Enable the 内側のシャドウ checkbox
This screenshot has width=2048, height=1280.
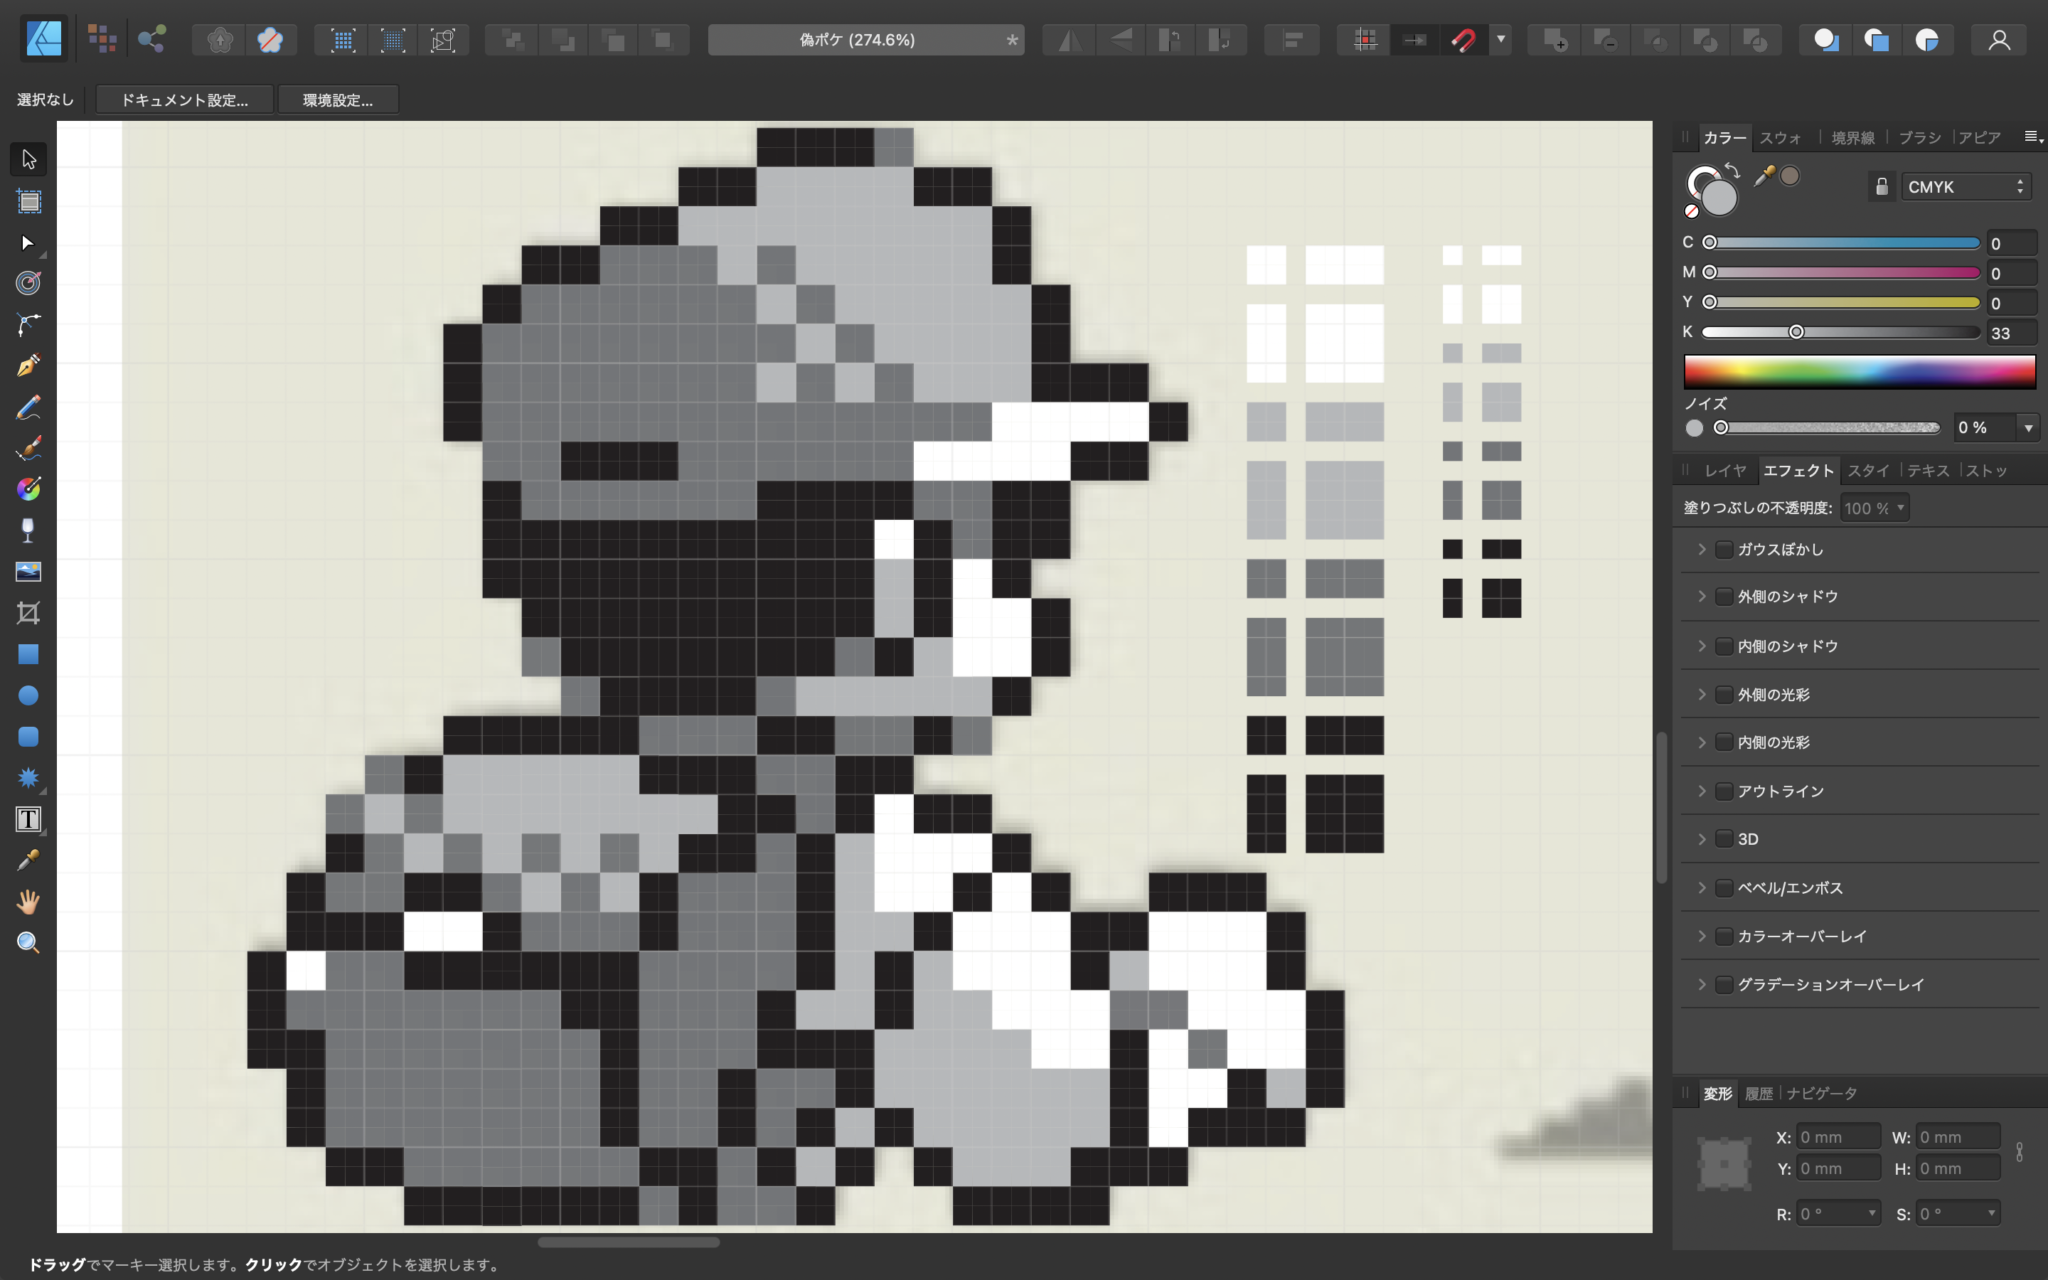1724,646
